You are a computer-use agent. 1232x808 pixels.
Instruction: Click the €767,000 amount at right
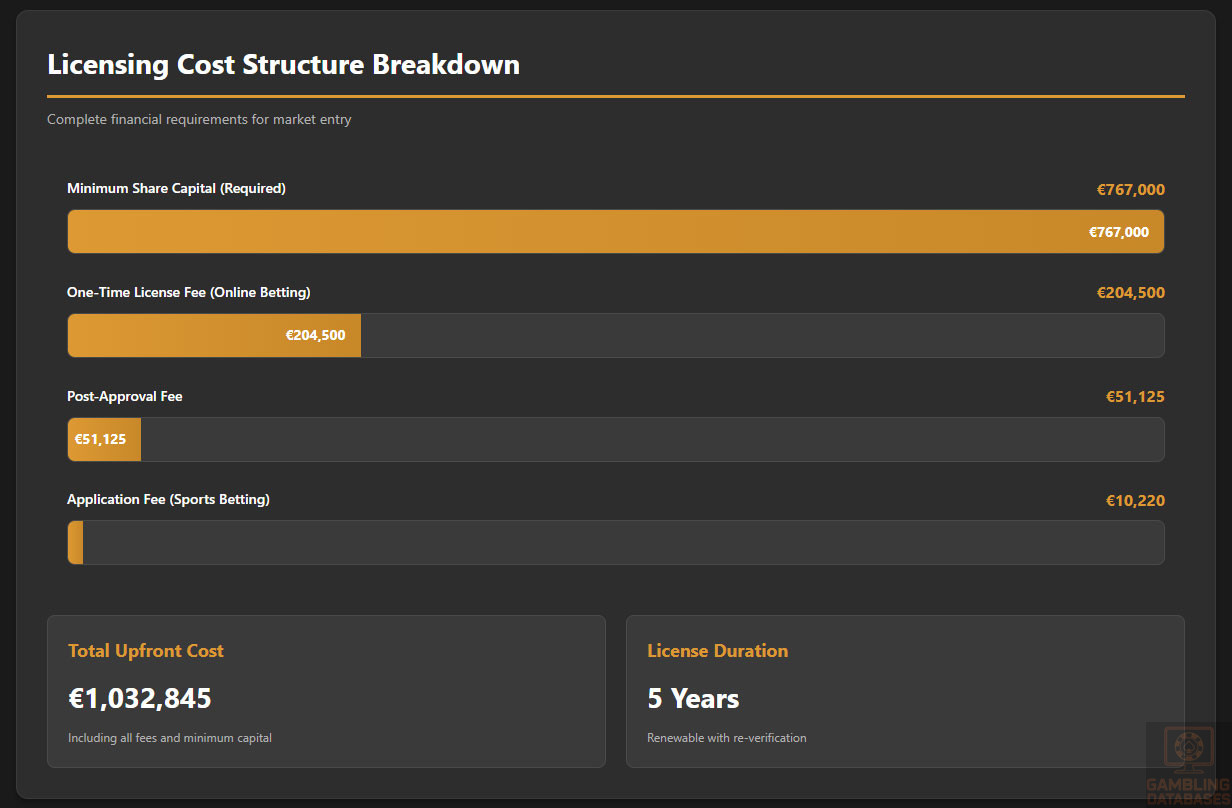point(1130,190)
